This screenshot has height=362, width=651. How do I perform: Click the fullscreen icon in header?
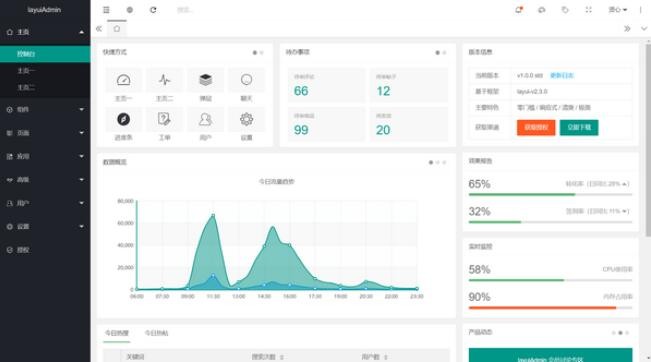pyautogui.click(x=588, y=10)
